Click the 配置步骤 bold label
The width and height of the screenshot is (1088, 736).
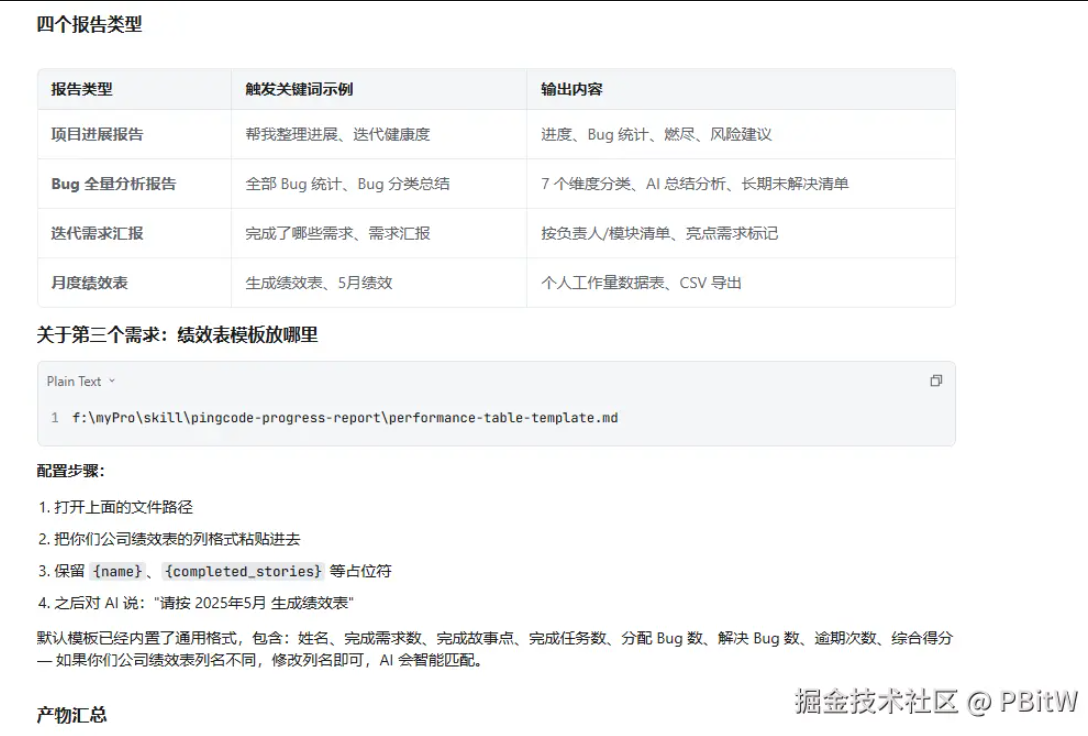click(70, 471)
